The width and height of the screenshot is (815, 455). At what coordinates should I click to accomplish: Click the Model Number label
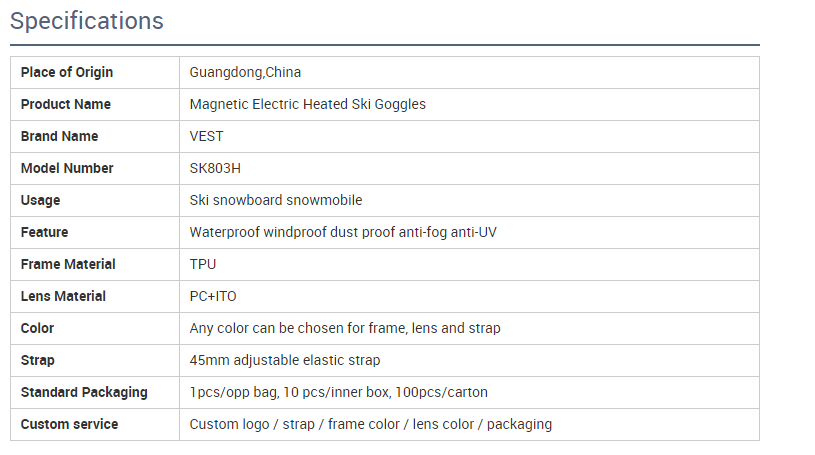point(67,168)
